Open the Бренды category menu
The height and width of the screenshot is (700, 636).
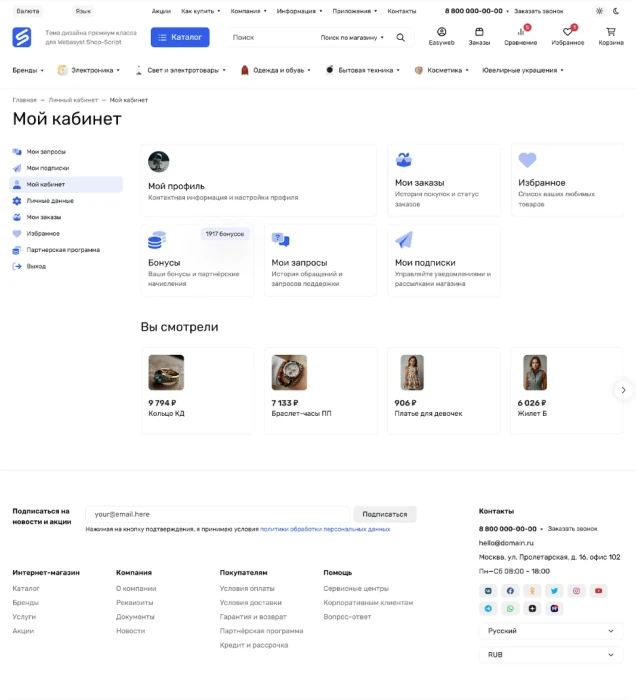28,70
